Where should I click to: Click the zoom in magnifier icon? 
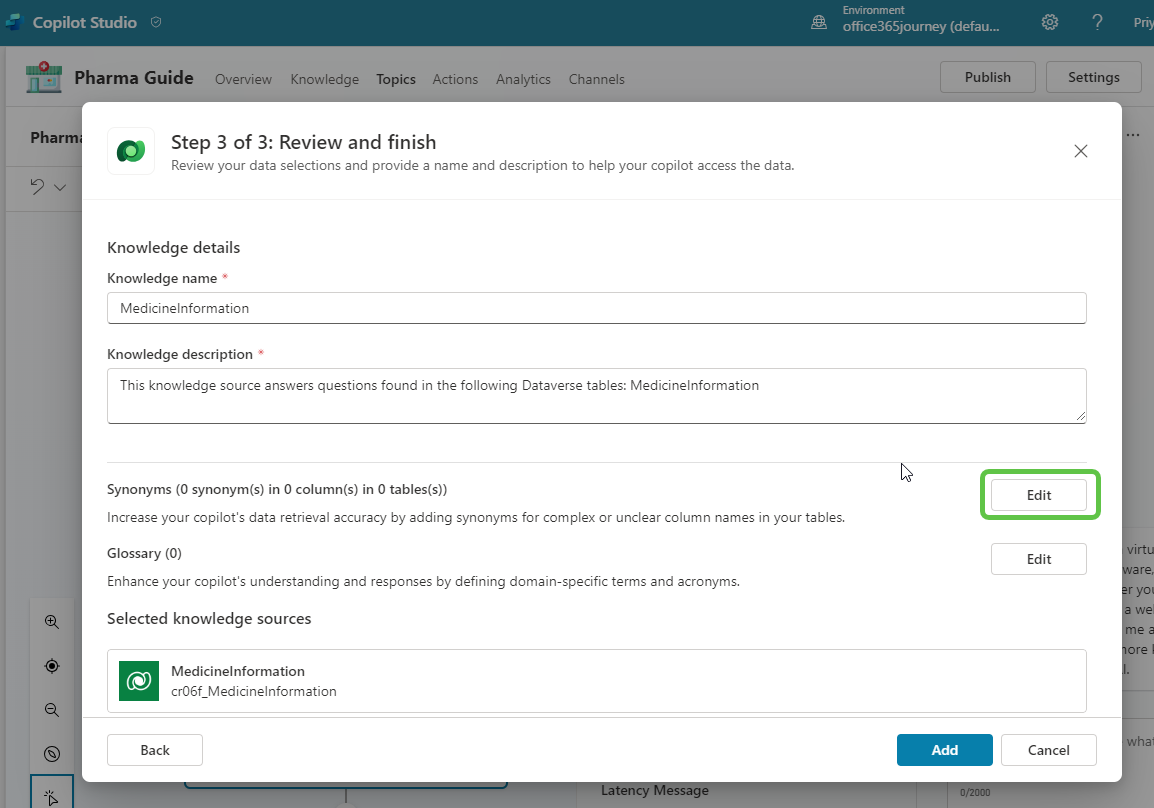[x=52, y=621]
